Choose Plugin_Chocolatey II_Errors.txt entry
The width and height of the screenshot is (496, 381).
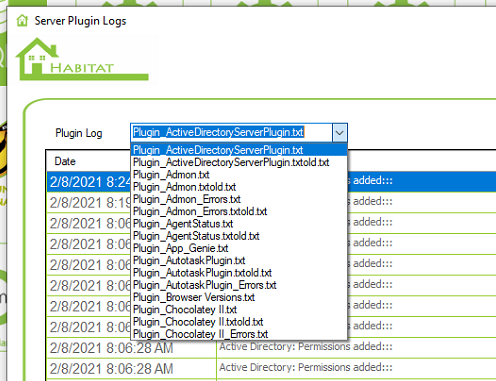click(x=239, y=334)
